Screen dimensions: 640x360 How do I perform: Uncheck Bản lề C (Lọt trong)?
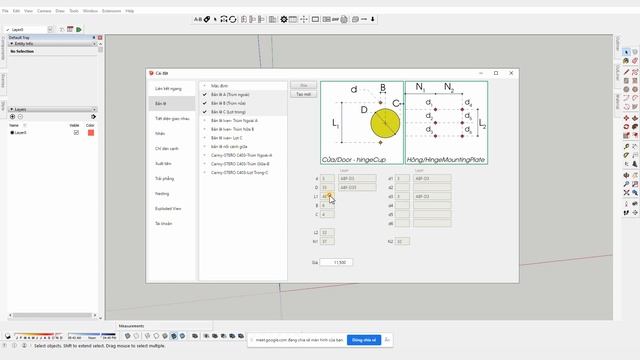[205, 112]
